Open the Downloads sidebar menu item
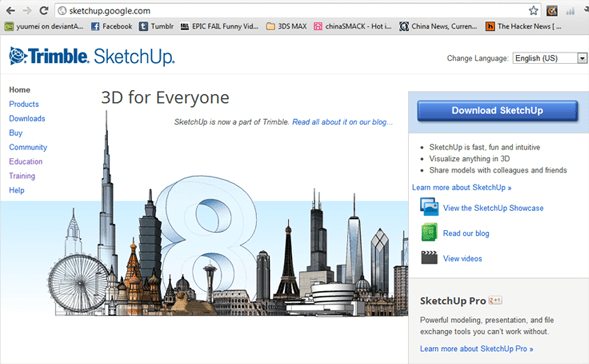Viewport: 589px width, 364px height. [27, 118]
